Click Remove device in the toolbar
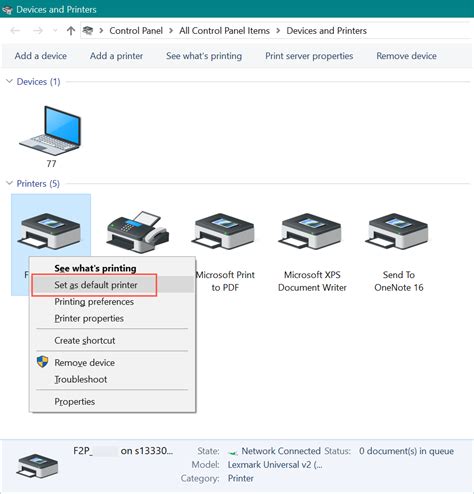 (406, 56)
